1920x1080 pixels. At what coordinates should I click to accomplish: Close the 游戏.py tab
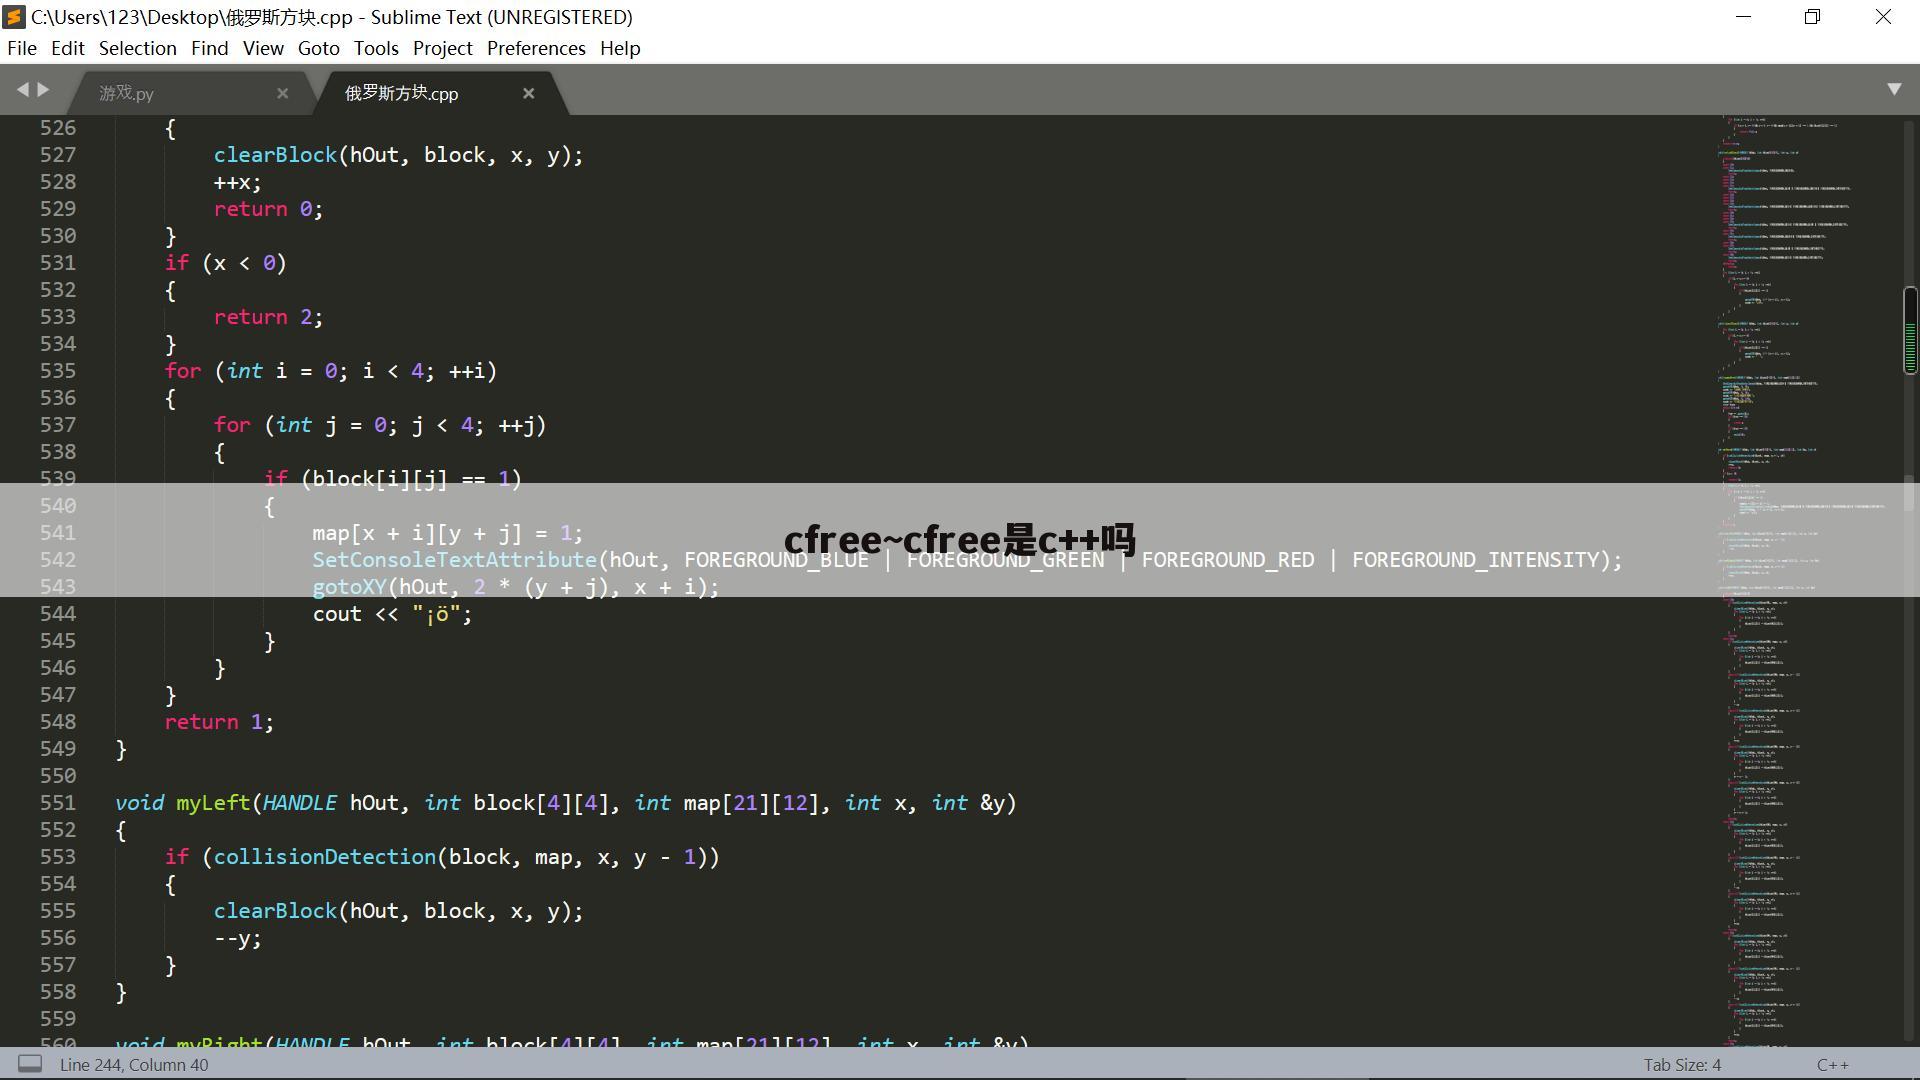283,93
